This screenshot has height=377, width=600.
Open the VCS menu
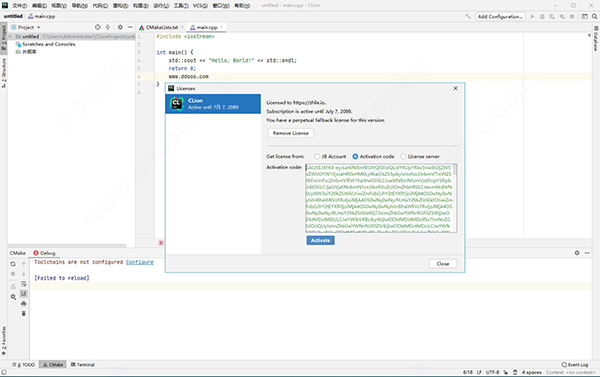point(200,5)
